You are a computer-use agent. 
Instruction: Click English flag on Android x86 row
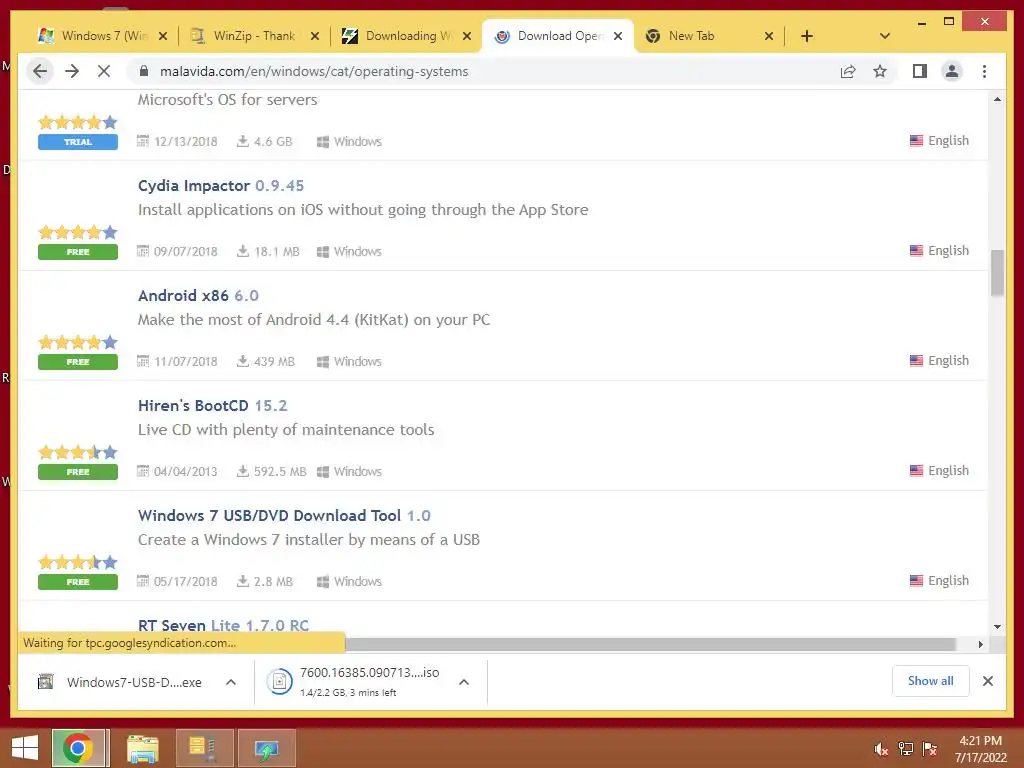(916, 360)
